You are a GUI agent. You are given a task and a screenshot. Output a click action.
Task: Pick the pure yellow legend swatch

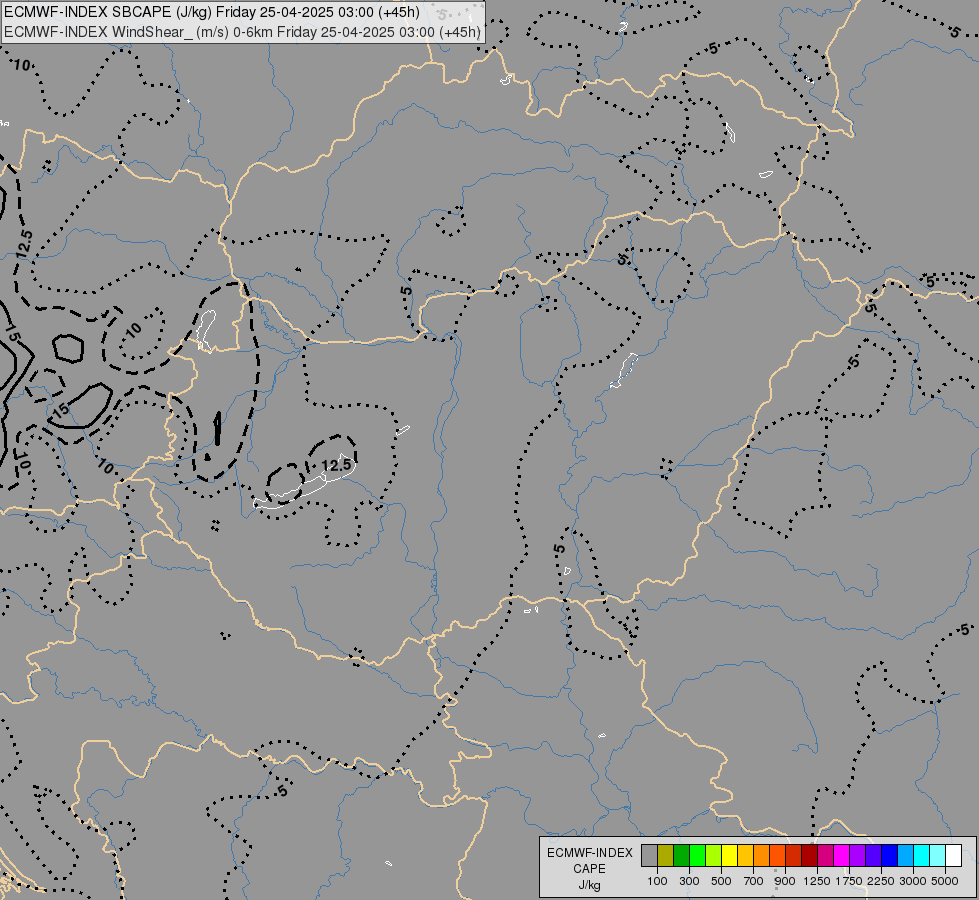coord(729,855)
